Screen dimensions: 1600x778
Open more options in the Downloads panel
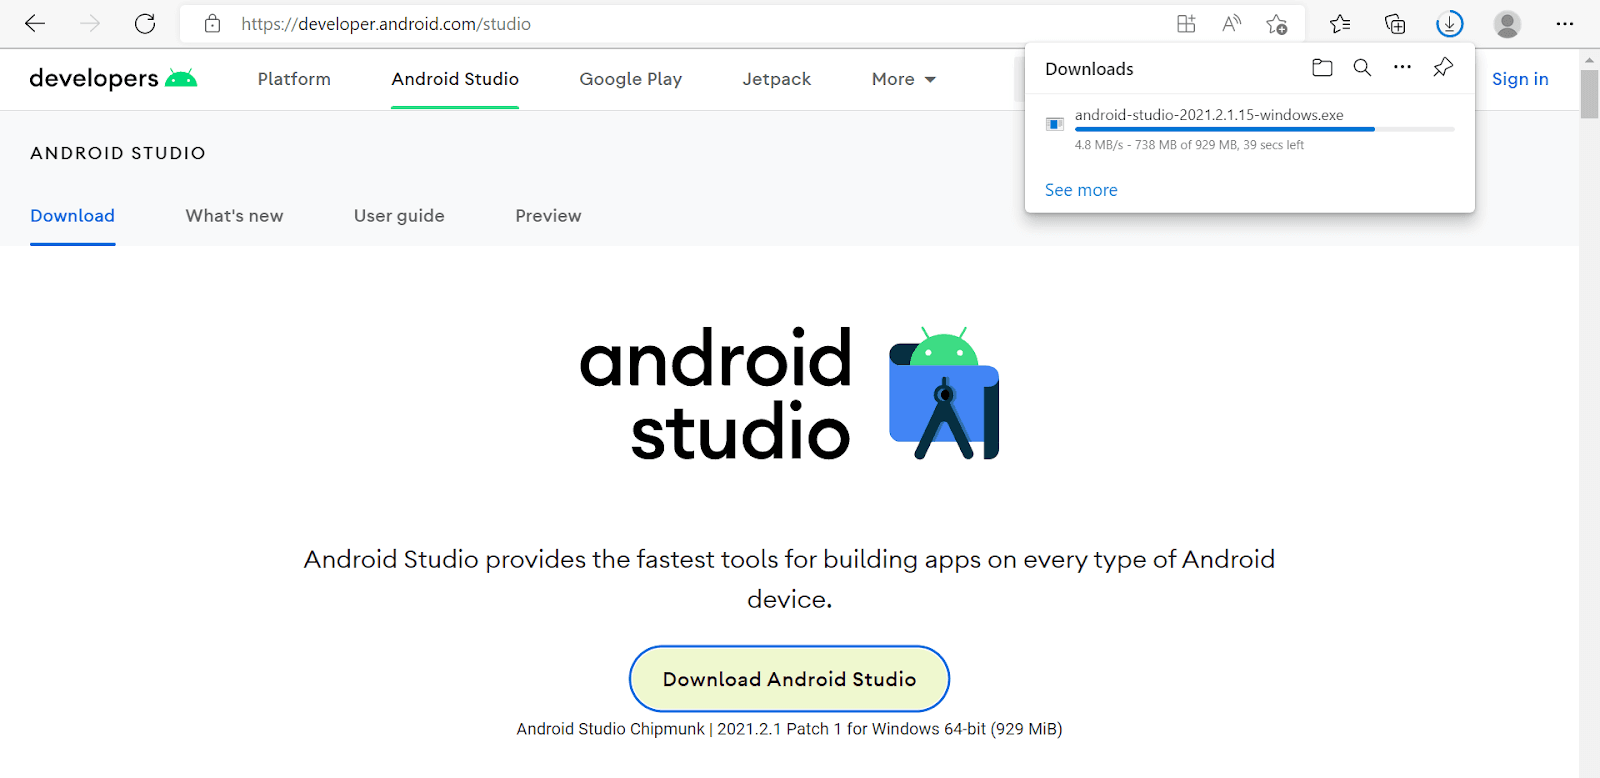(x=1402, y=68)
